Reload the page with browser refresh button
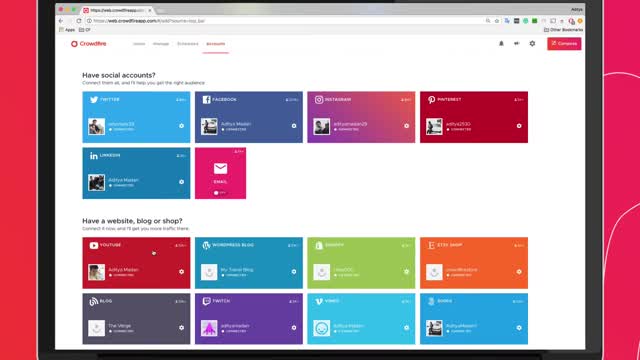Viewport: 640px width, 360px height. pyautogui.click(x=79, y=21)
